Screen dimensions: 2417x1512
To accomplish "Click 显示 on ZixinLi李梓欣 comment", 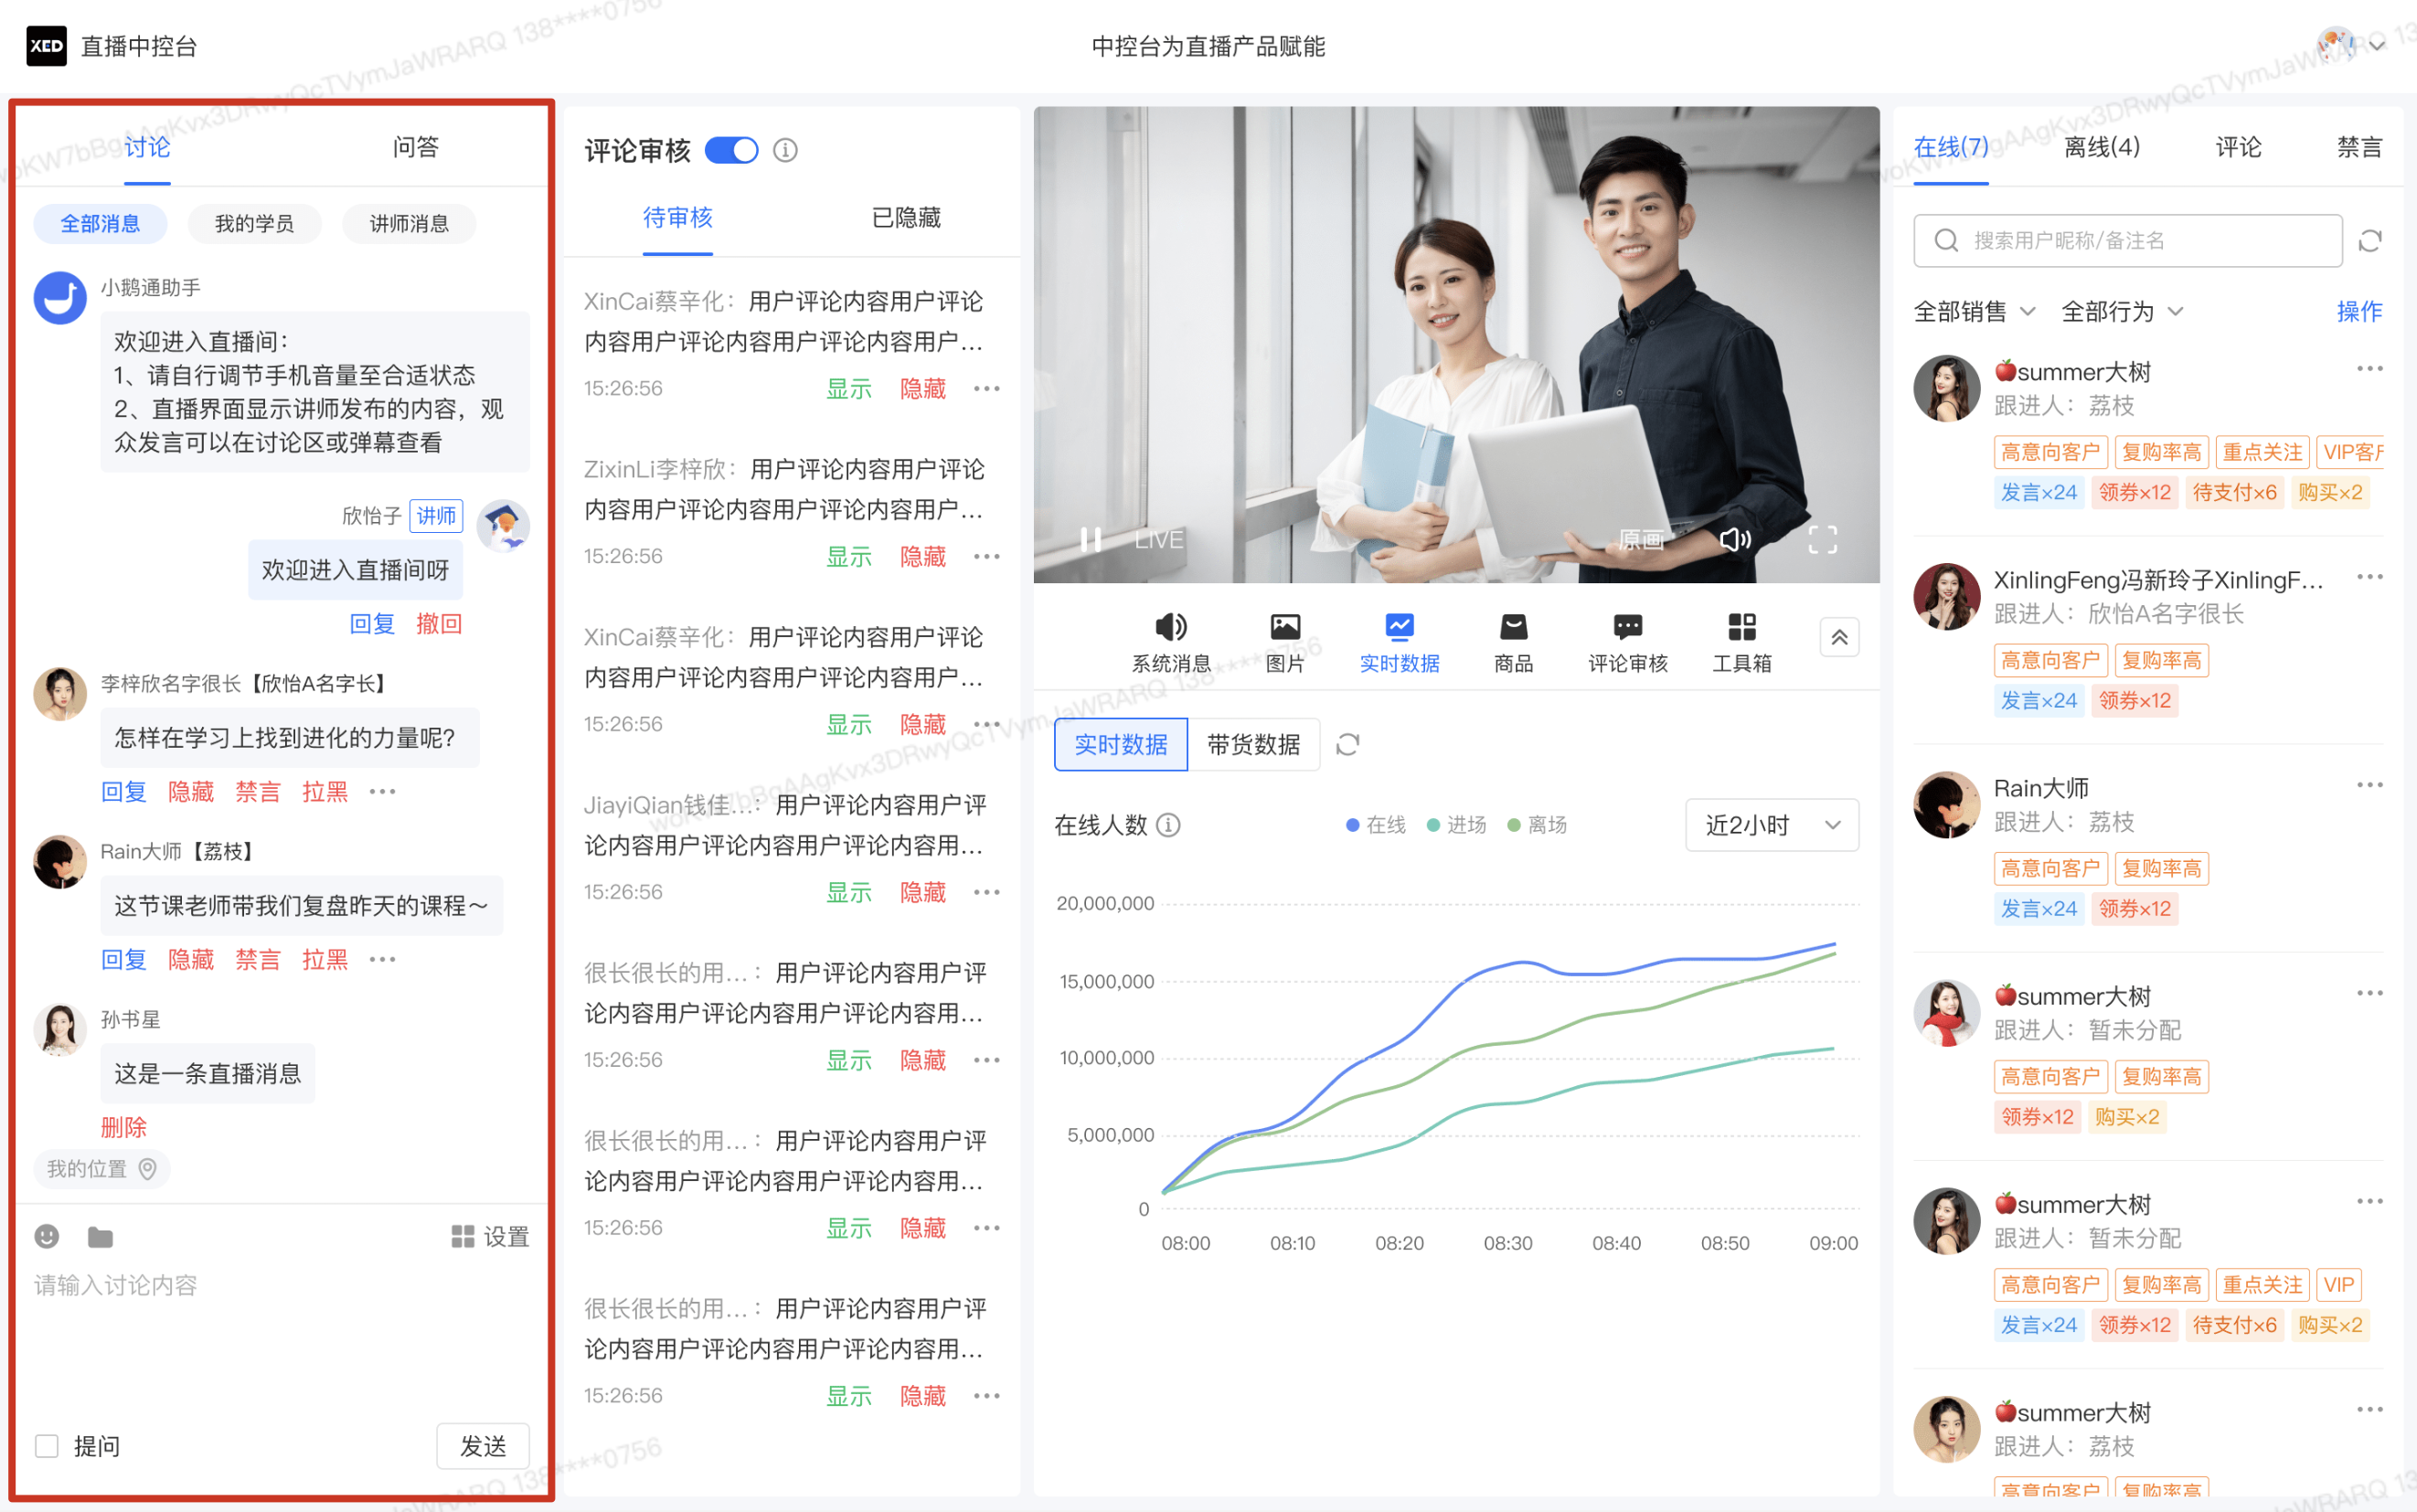I will tap(849, 556).
